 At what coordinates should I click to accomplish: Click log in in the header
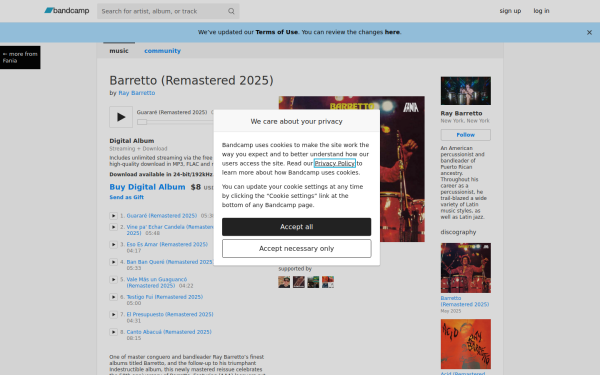[541, 11]
